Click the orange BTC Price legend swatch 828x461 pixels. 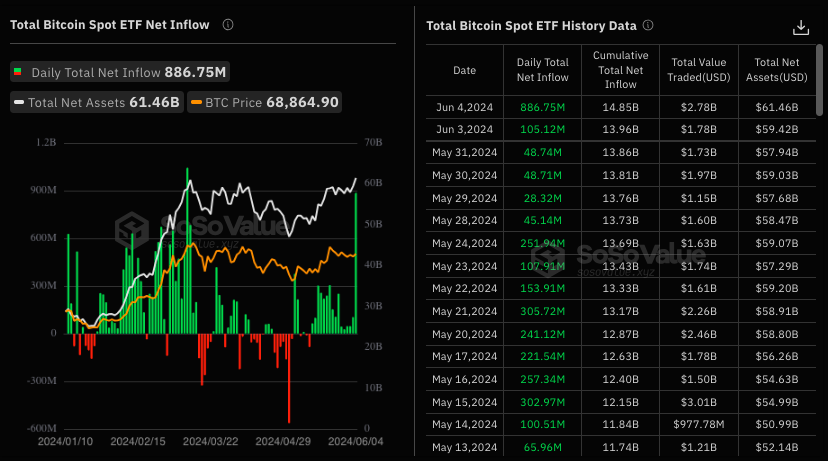(197, 102)
